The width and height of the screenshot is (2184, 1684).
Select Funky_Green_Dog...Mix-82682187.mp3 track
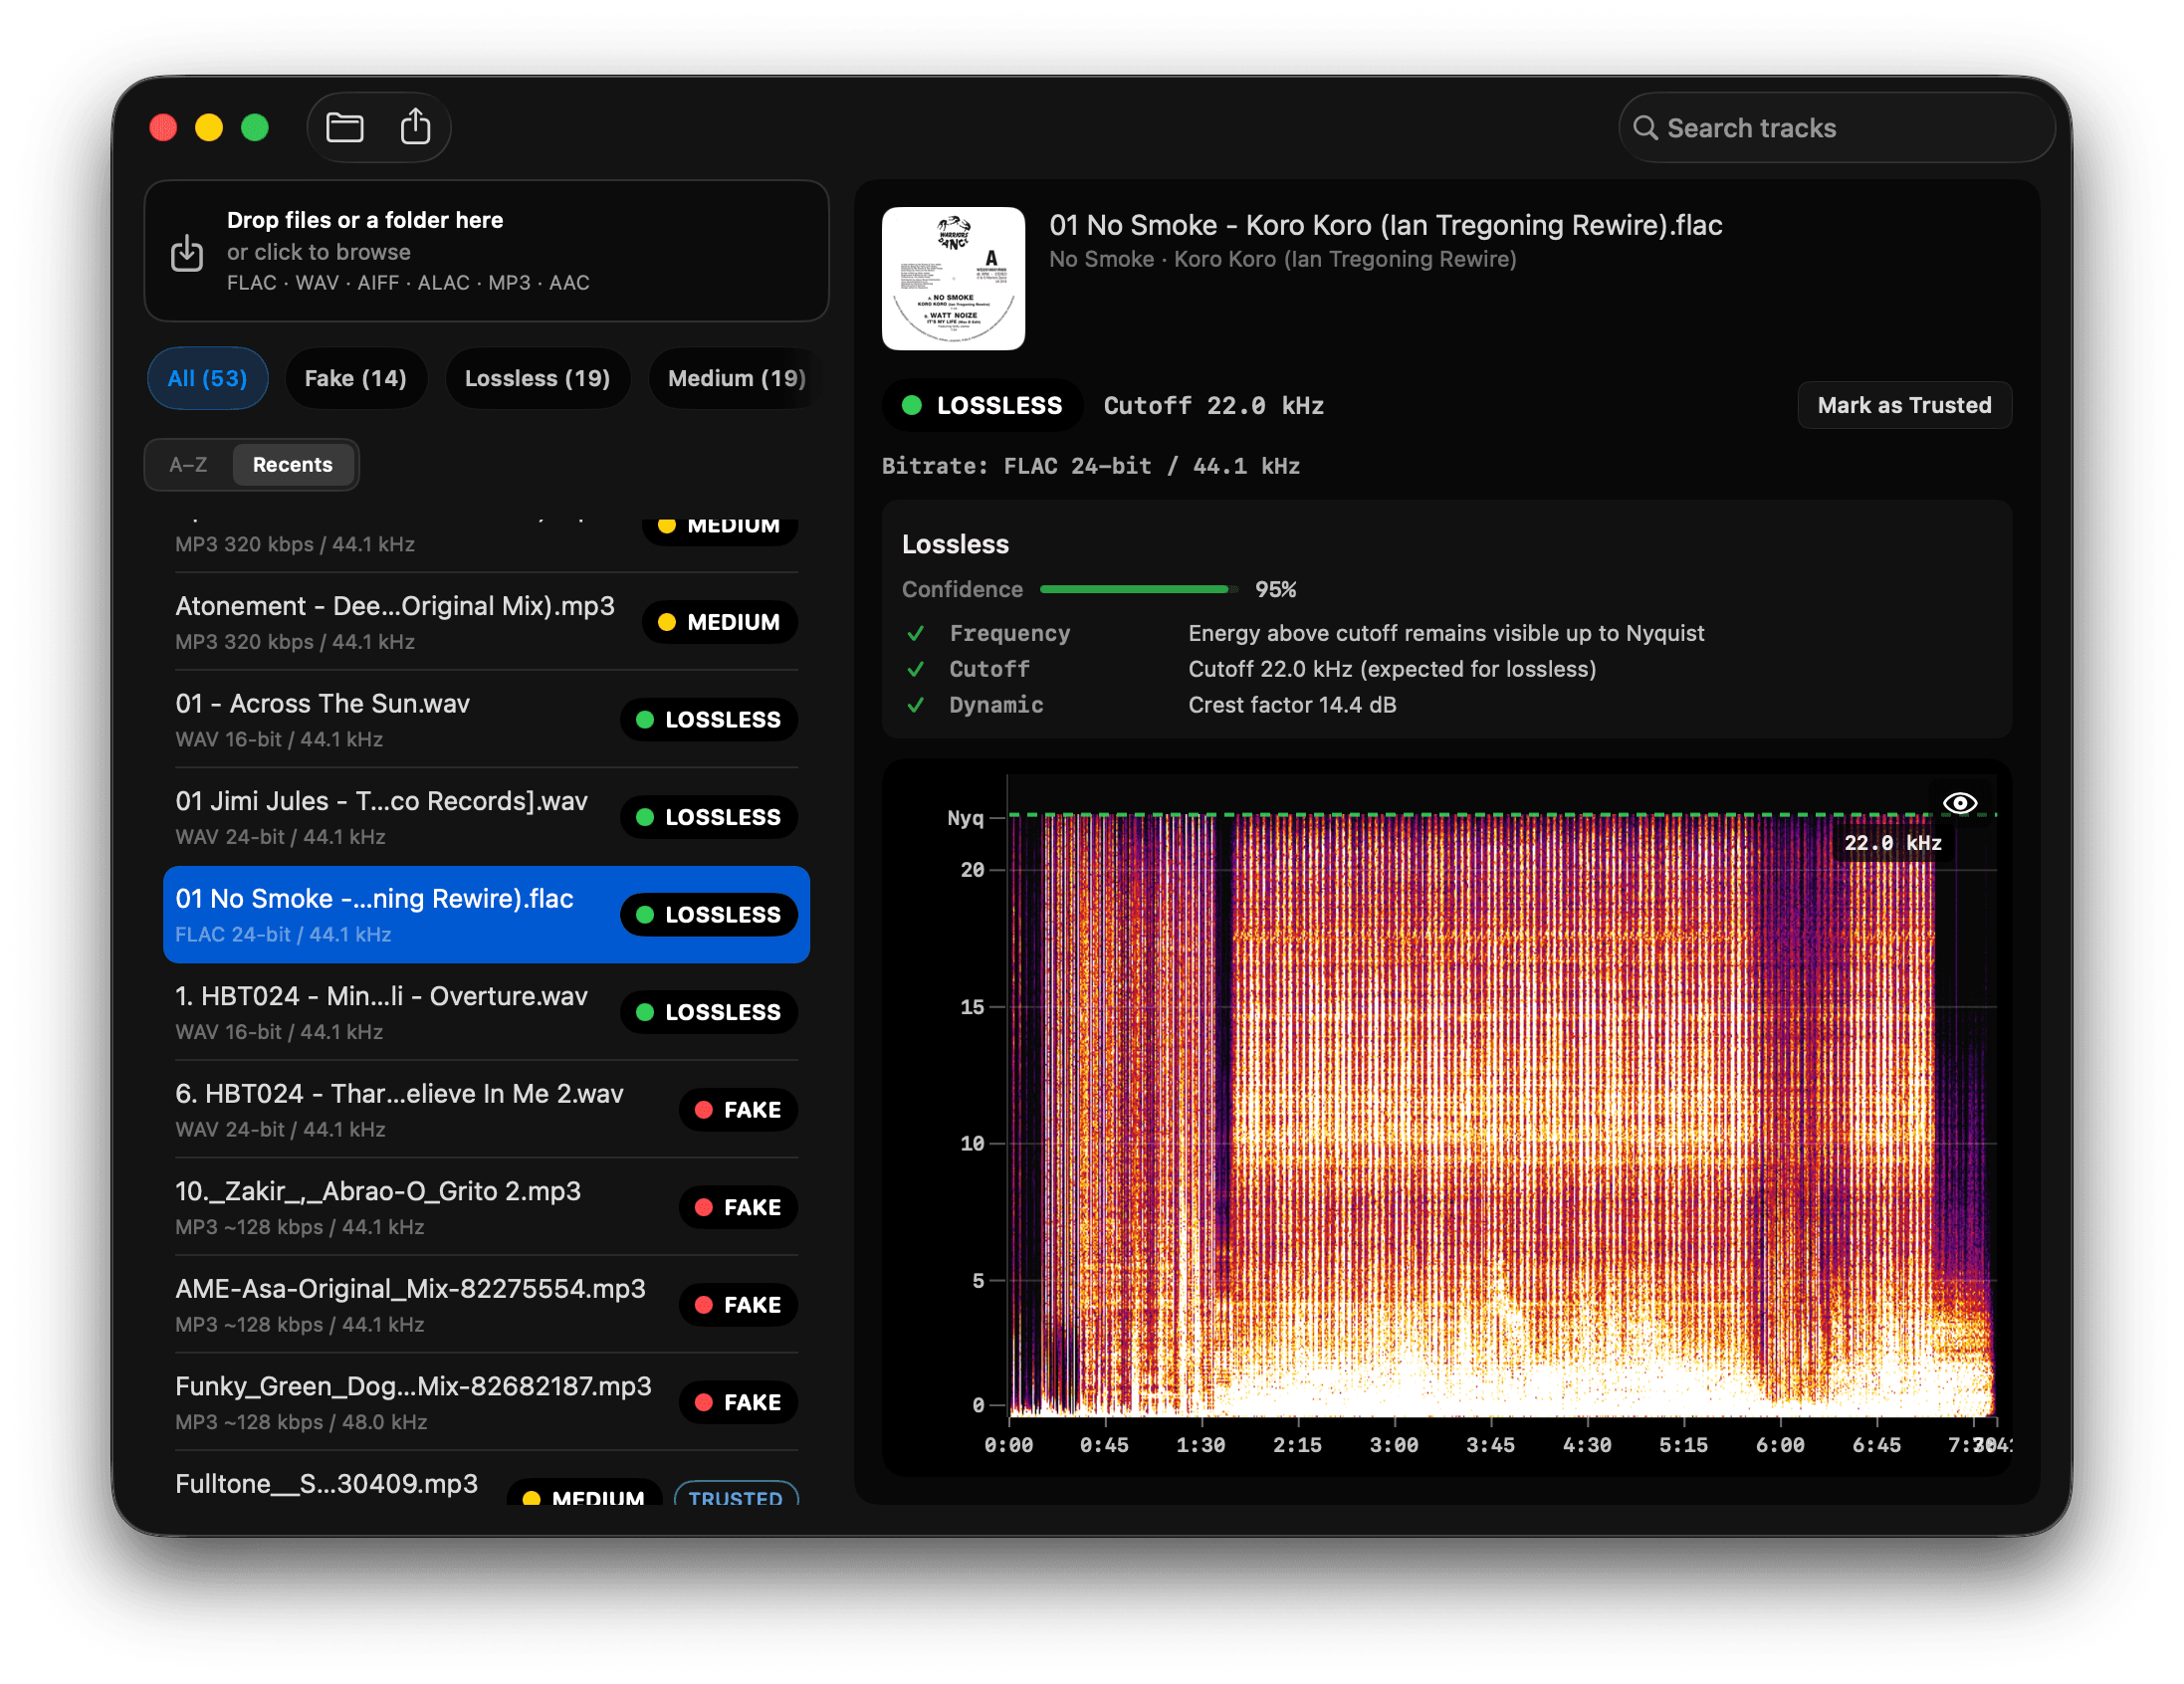[x=486, y=1402]
